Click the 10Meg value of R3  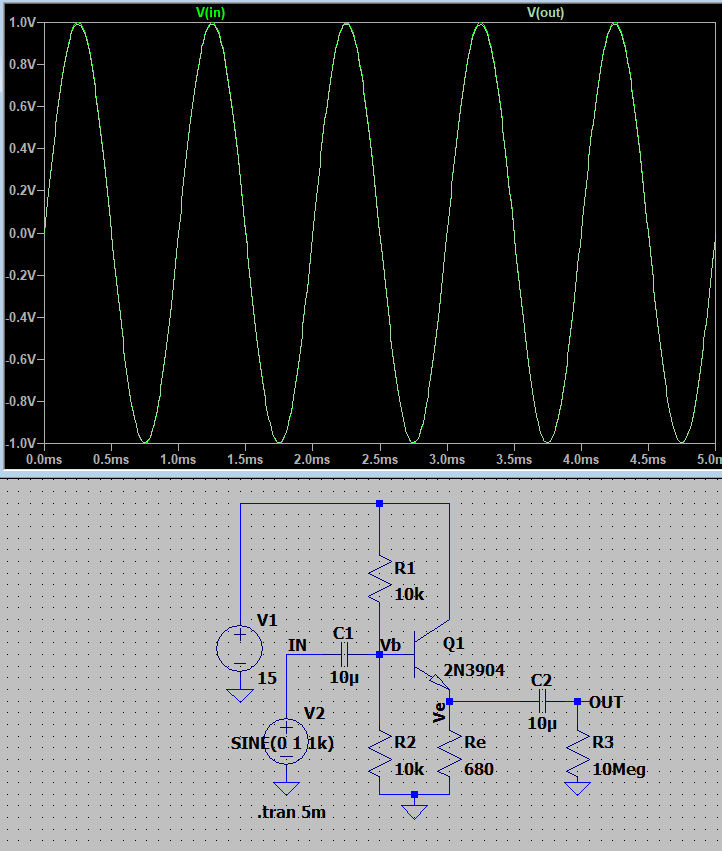pyautogui.click(x=619, y=769)
